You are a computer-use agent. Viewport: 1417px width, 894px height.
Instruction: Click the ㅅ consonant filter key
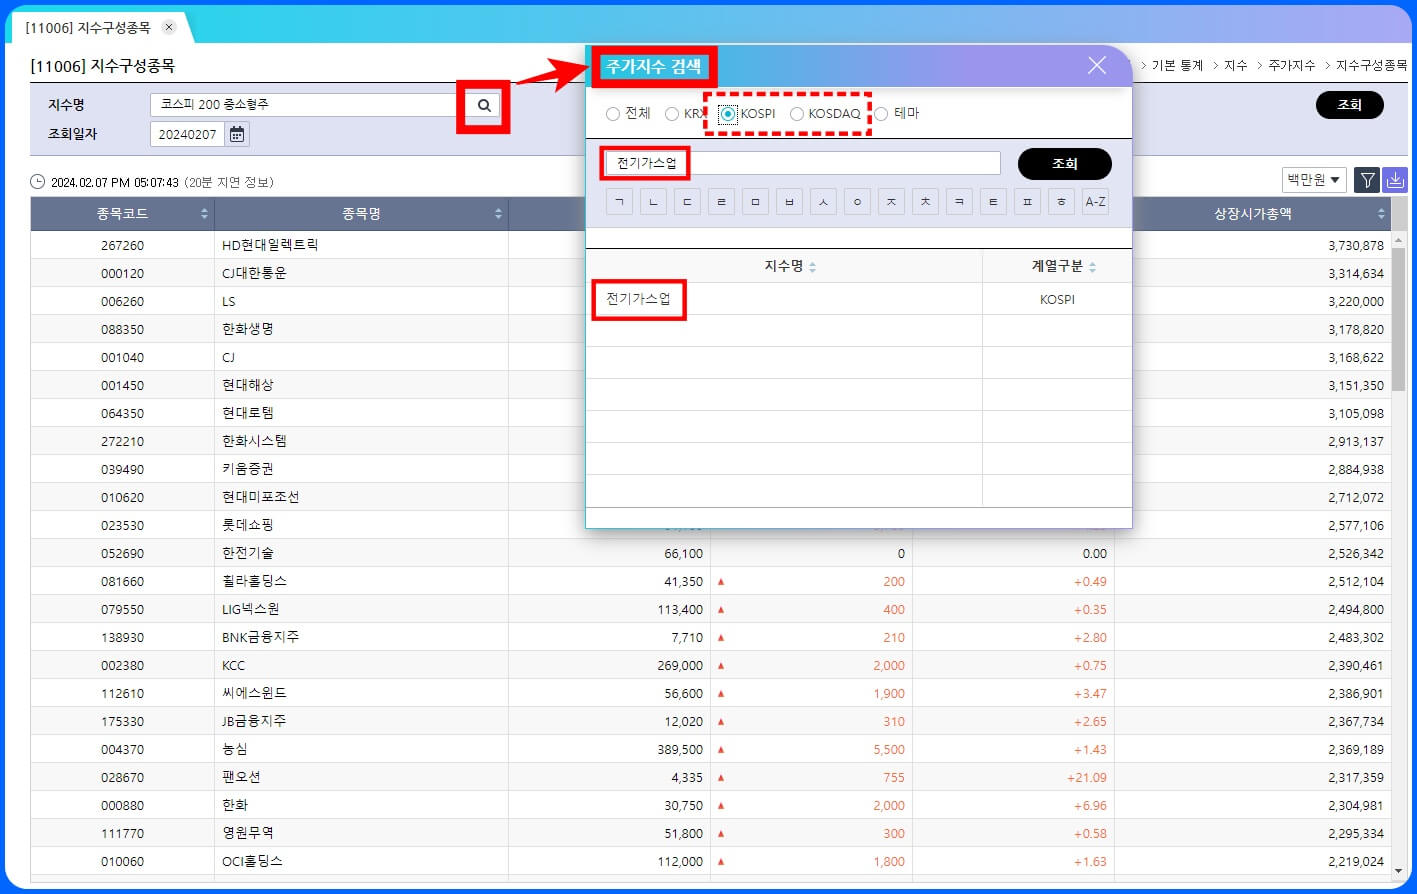click(x=823, y=201)
